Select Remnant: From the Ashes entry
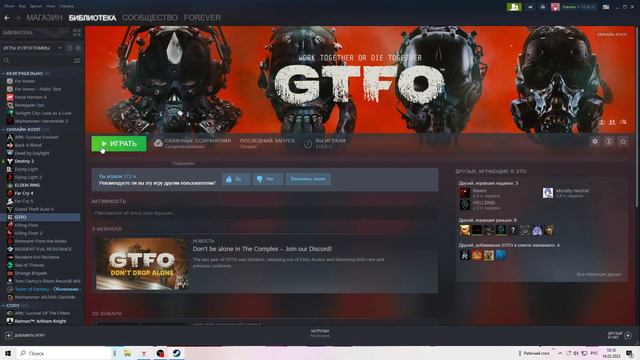The height and width of the screenshot is (360, 640). point(40,241)
